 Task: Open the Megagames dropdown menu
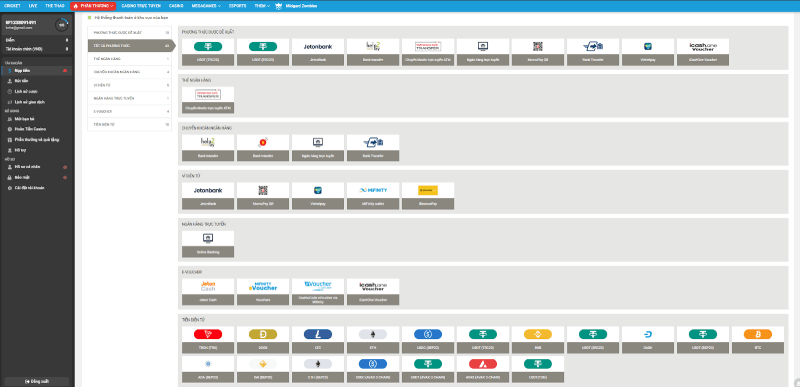[x=206, y=6]
